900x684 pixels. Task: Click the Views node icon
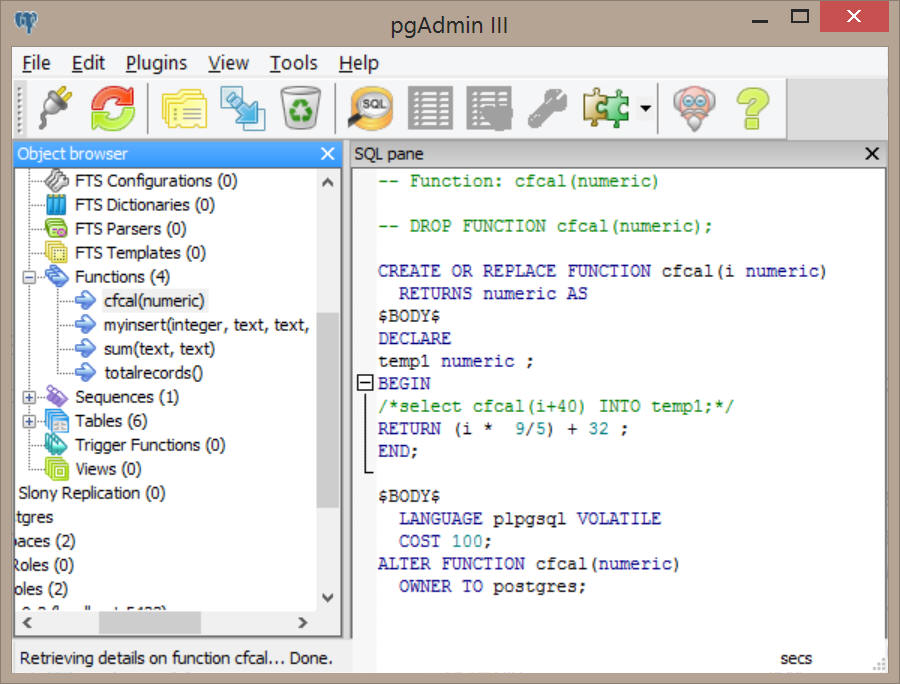[57, 469]
